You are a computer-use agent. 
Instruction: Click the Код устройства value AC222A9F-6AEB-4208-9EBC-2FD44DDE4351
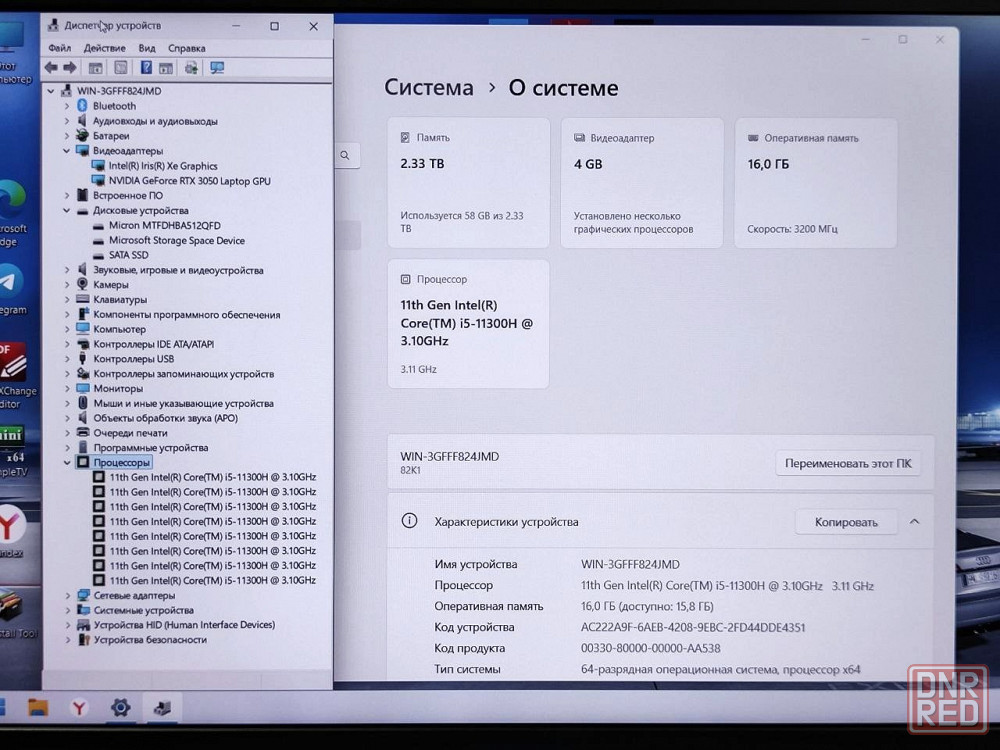[693, 627]
